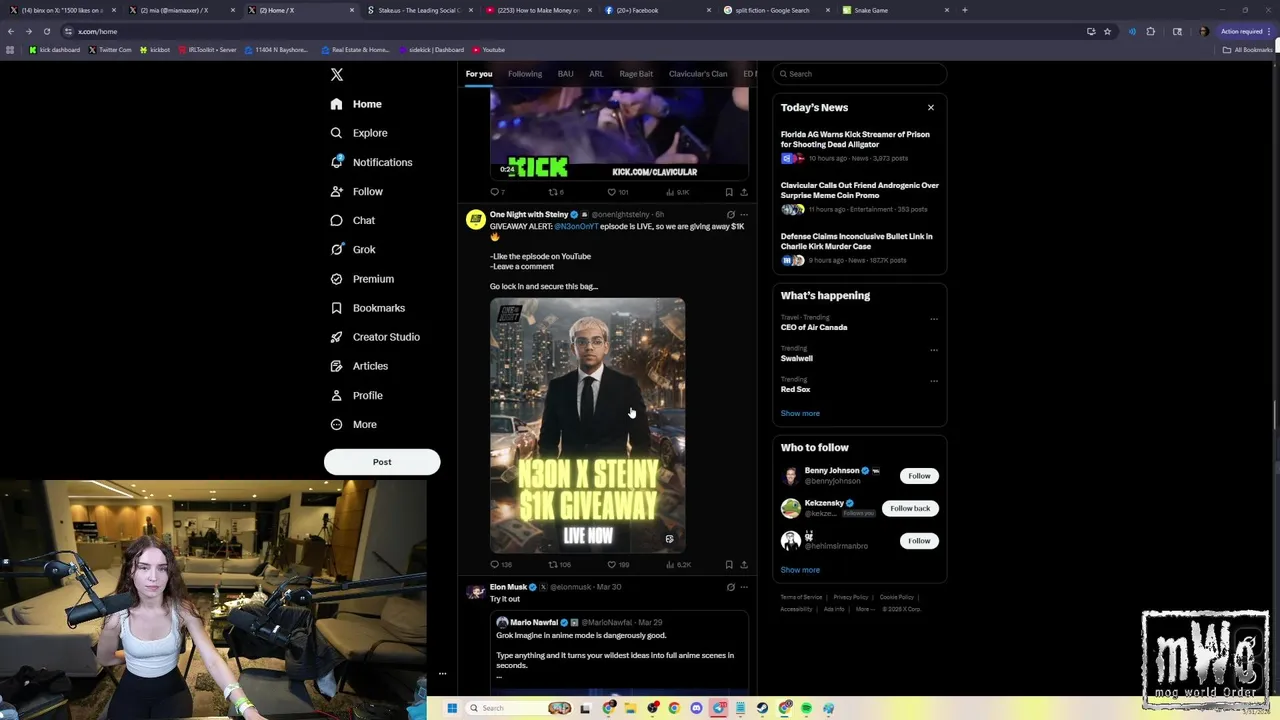The width and height of the screenshot is (1280, 720).
Task: Open Discord from the taskbar
Action: 696,708
